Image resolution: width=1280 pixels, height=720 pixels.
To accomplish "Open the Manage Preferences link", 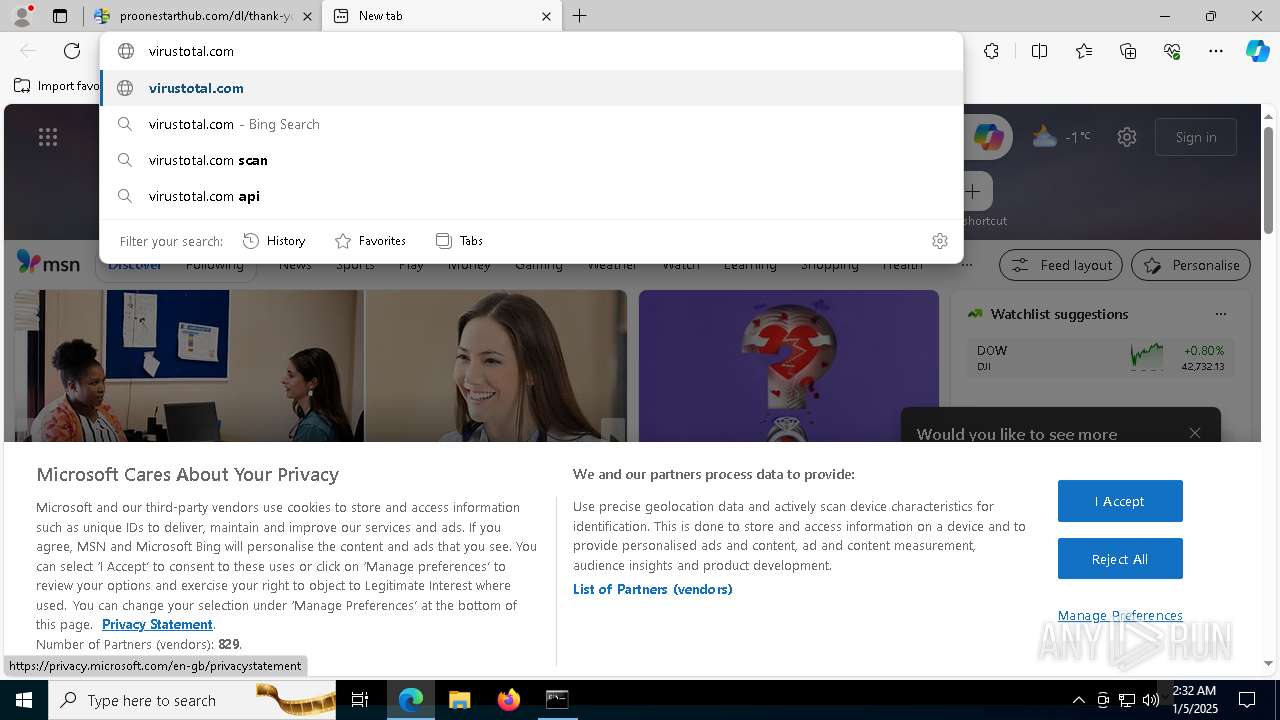I will [1120, 615].
